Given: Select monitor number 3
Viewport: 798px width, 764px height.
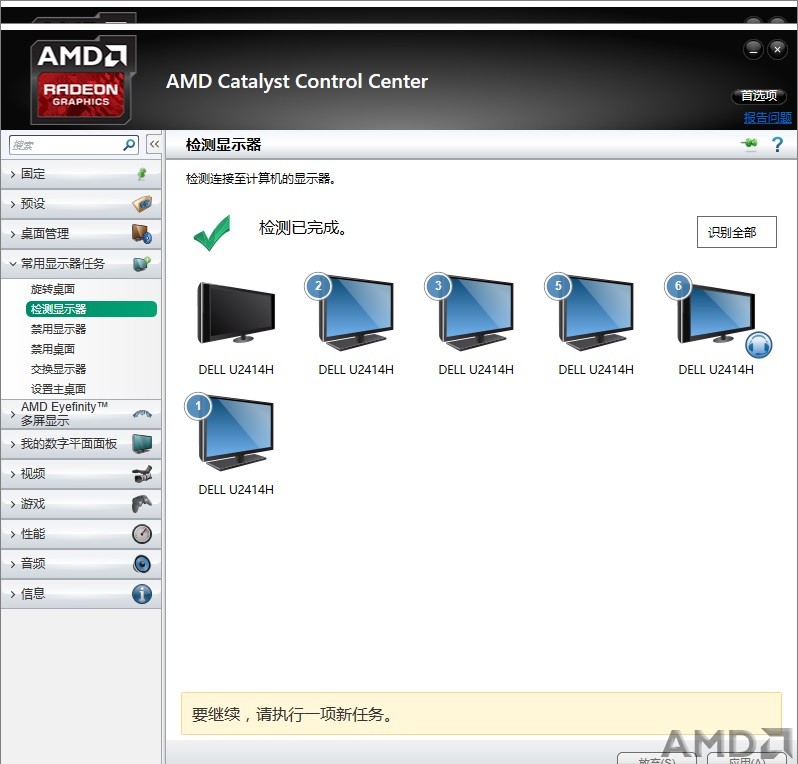Looking at the screenshot, I should coord(476,313).
